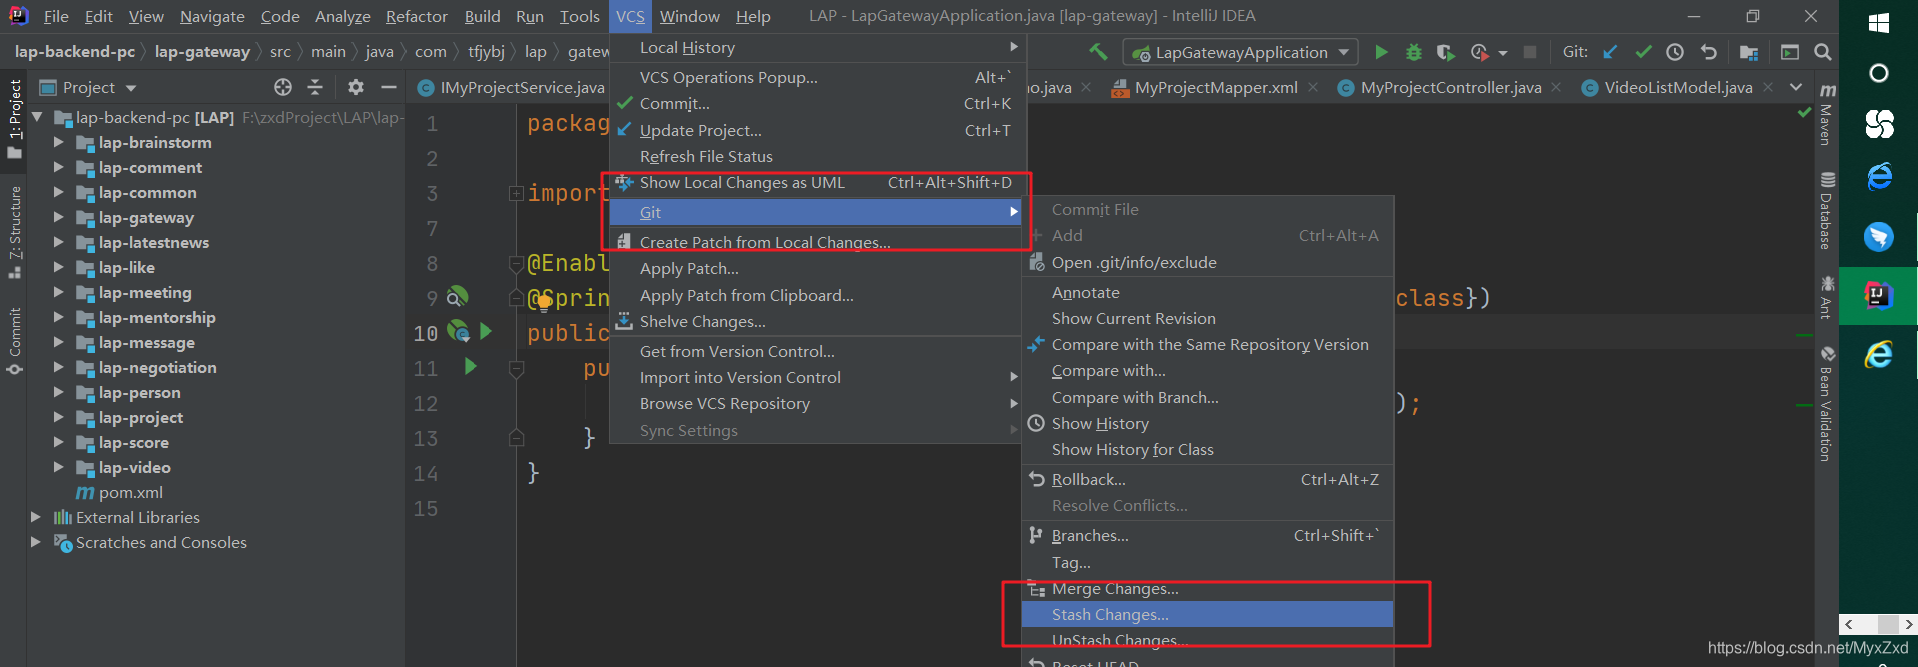Select UnStash Changes in the Git submenu
Viewport: 1918px width, 667px height.
pyautogui.click(x=1207, y=640)
